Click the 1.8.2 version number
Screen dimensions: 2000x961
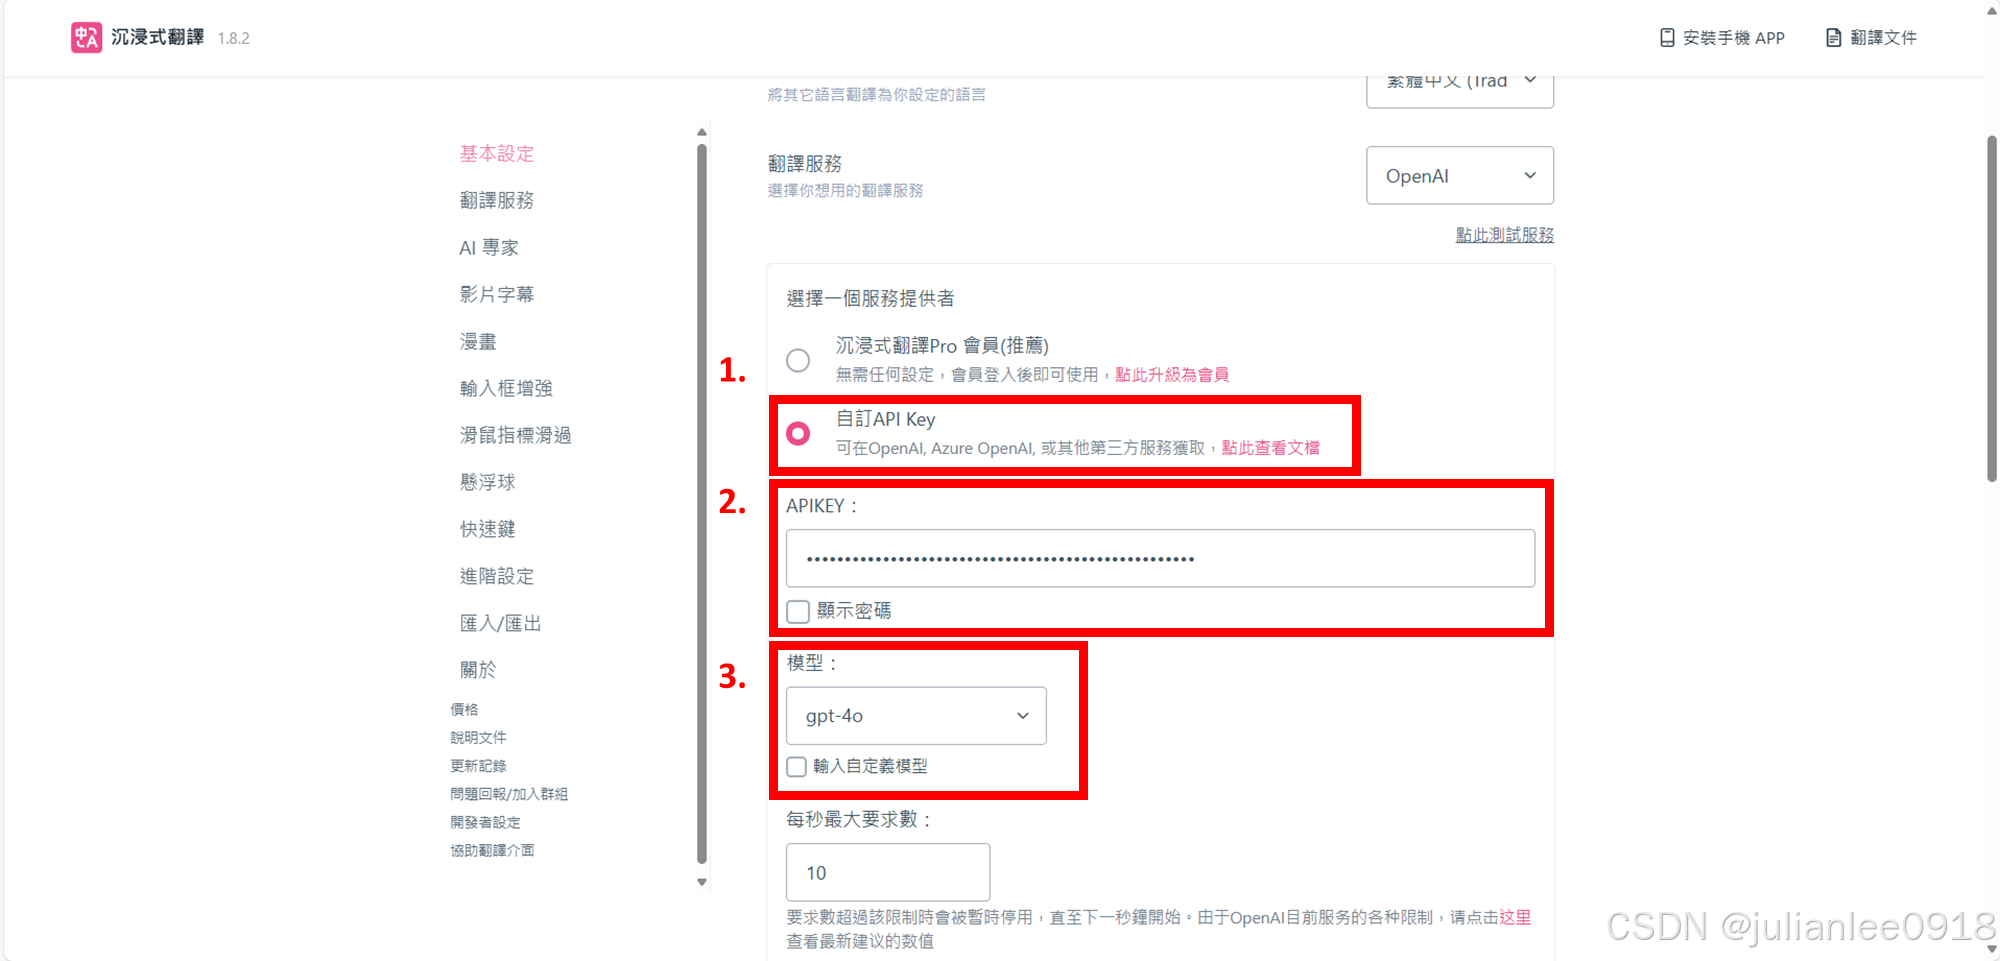coord(233,38)
